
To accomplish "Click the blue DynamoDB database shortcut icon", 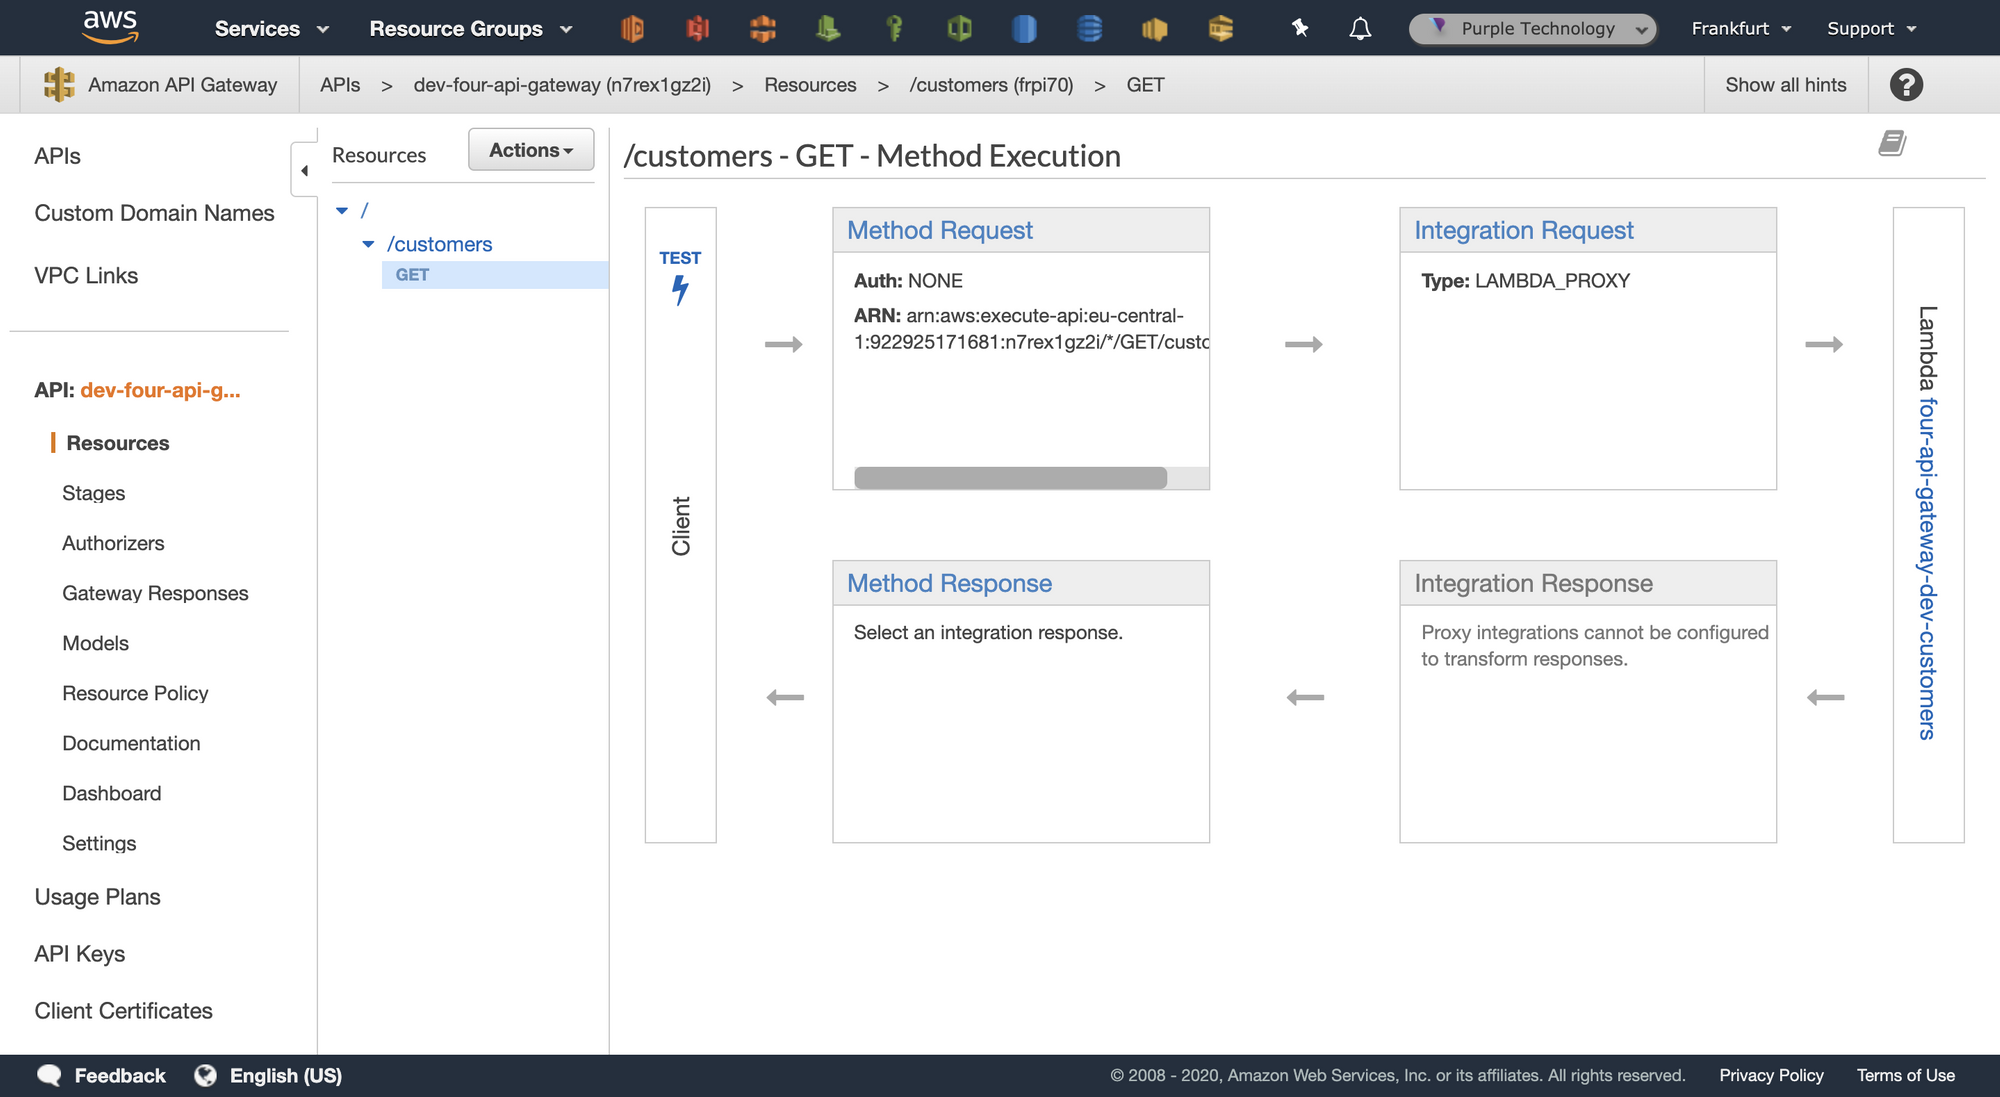I will [x=1089, y=28].
